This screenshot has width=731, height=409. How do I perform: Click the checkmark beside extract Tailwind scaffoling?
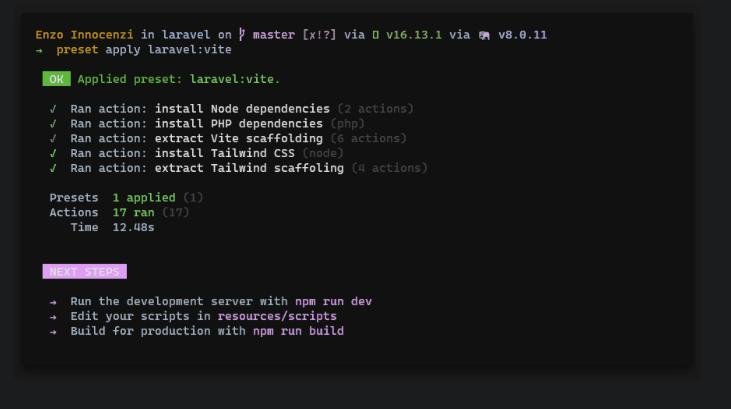(x=52, y=169)
